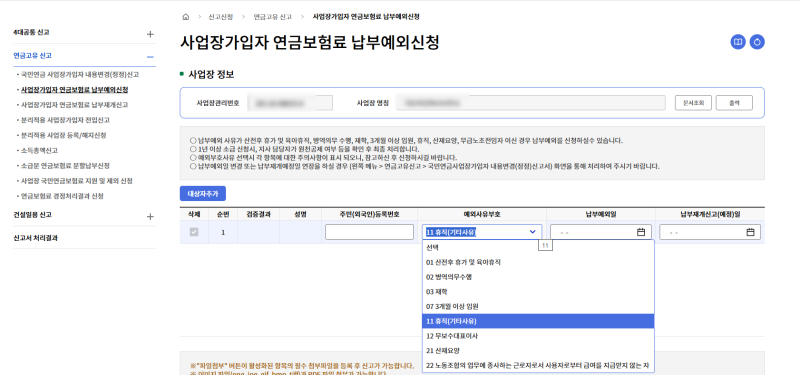The width and height of the screenshot is (800, 375).
Task: Select 02 병역의무수행 option
Action: point(538,277)
